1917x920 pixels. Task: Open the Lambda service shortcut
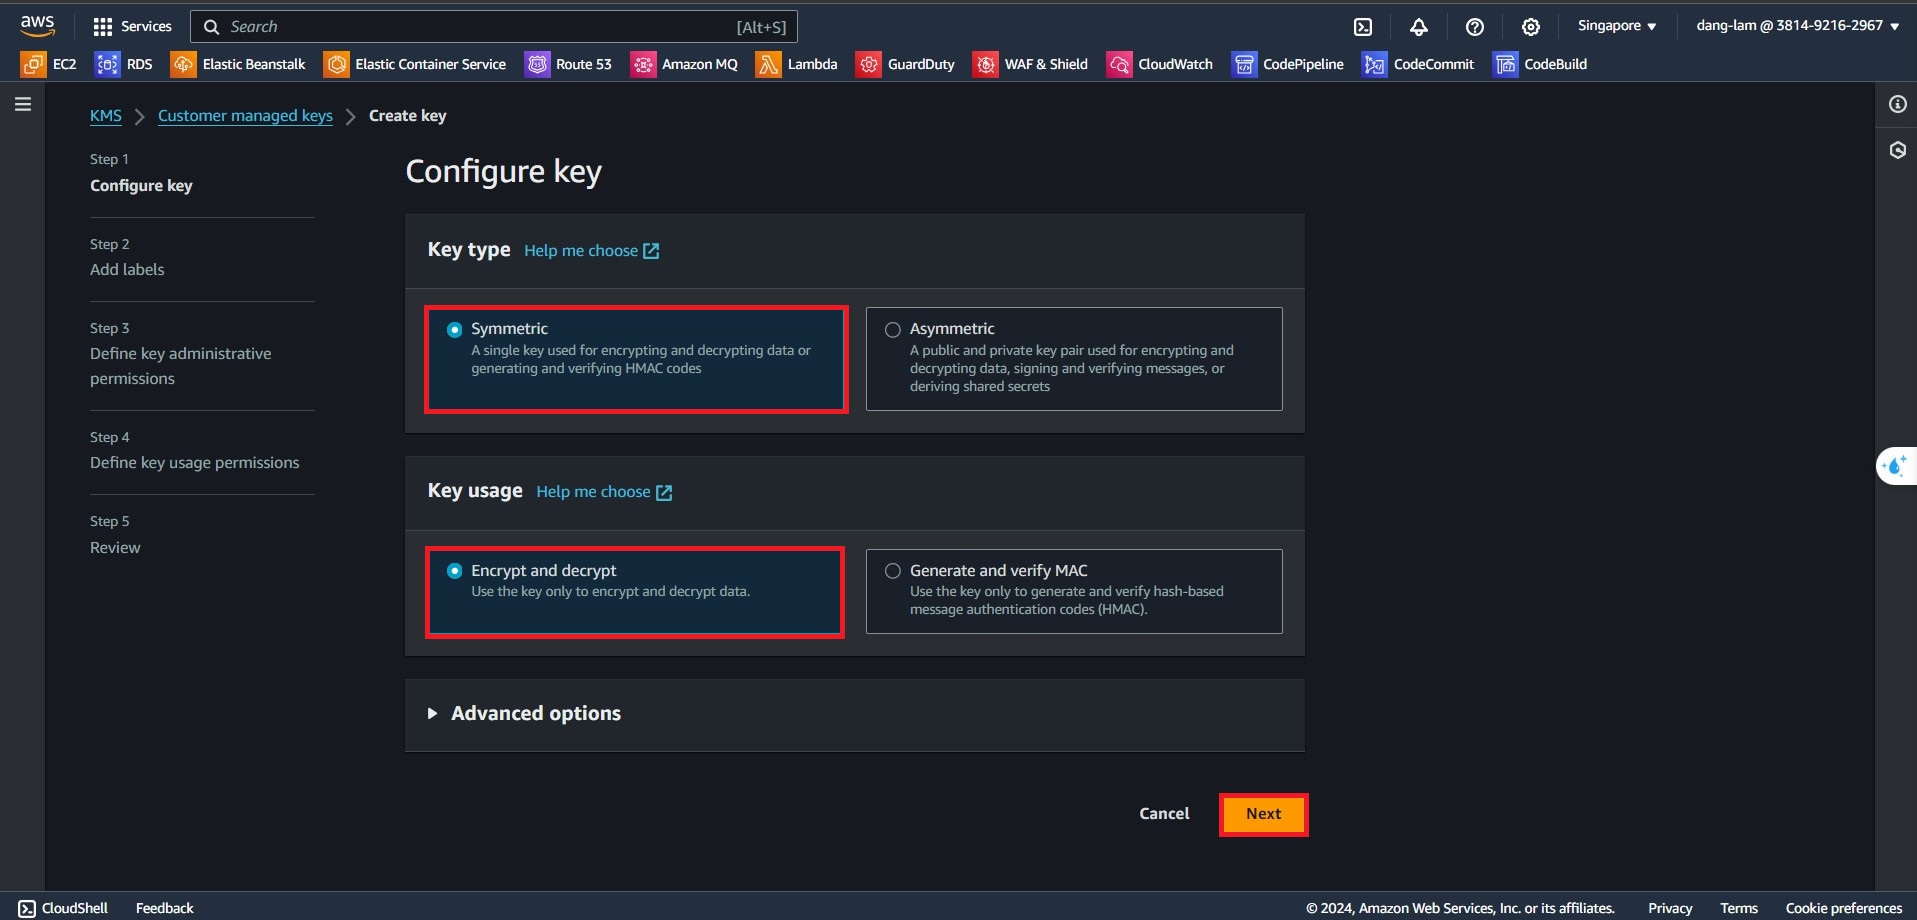[797, 64]
